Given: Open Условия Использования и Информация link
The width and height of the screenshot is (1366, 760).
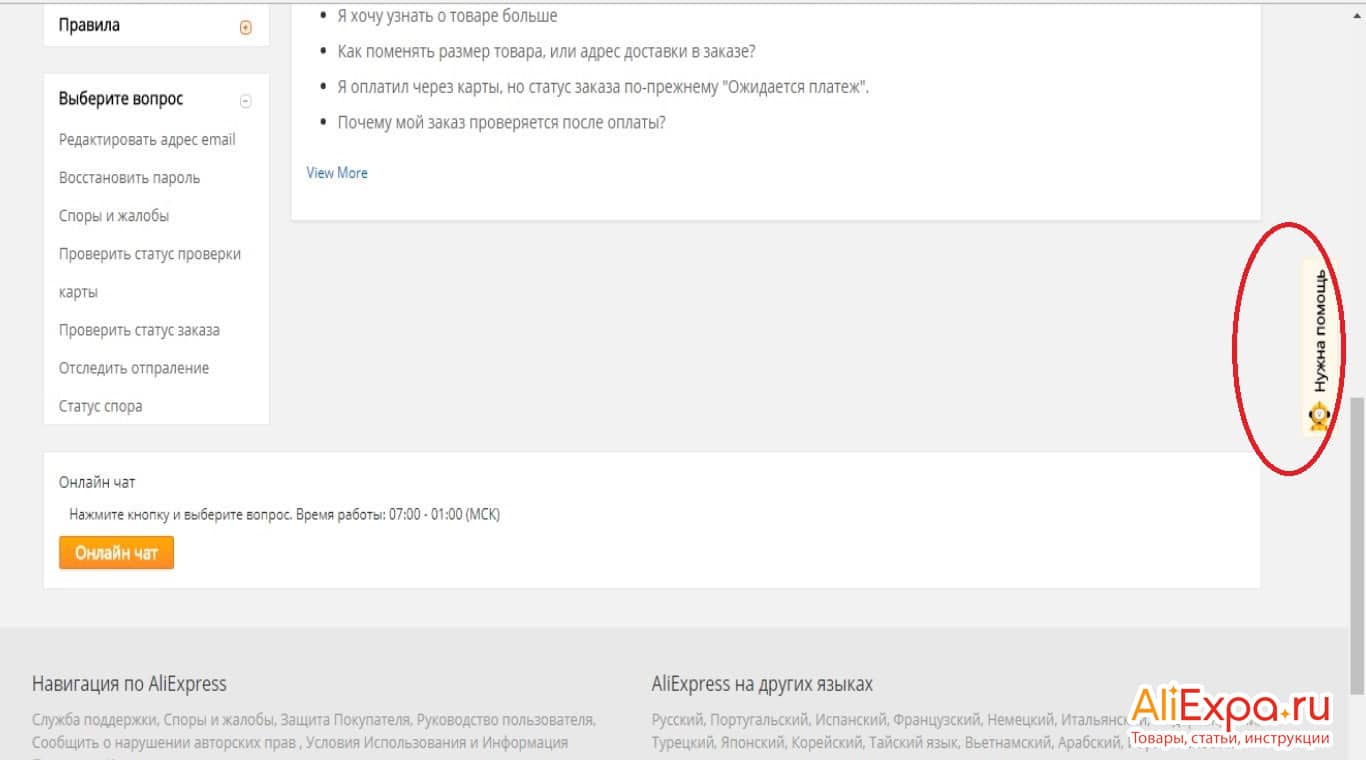Looking at the screenshot, I should [437, 743].
